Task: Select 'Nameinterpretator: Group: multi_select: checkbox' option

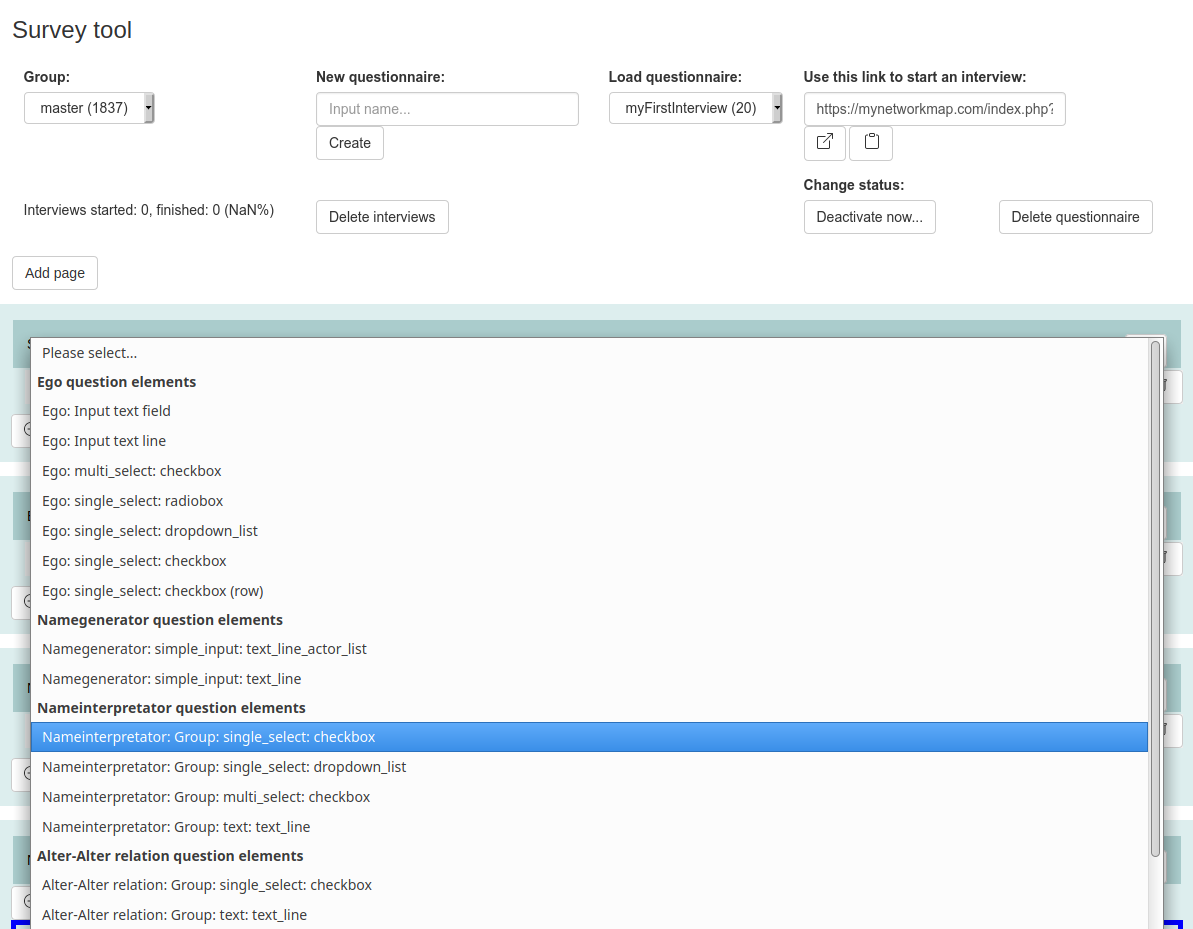Action: coord(589,797)
